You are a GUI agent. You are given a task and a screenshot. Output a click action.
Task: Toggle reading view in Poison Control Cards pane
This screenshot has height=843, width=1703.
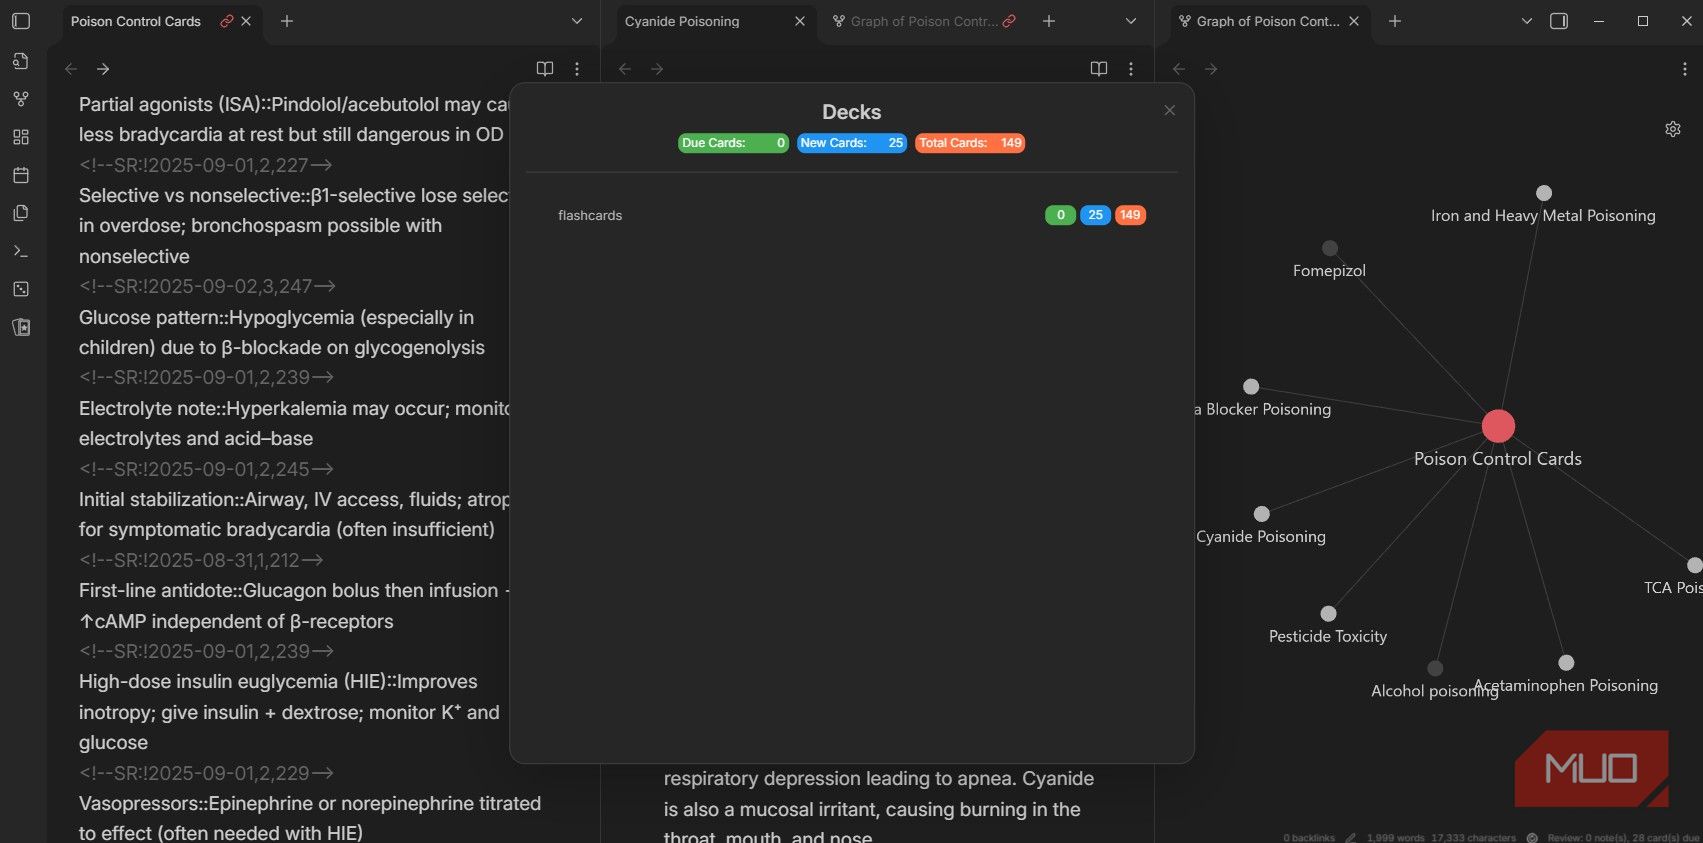pyautogui.click(x=545, y=69)
